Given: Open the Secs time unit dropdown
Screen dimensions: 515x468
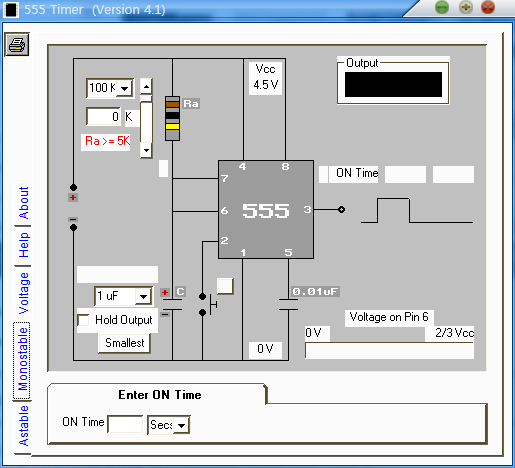Looking at the screenshot, I should pos(181,425).
